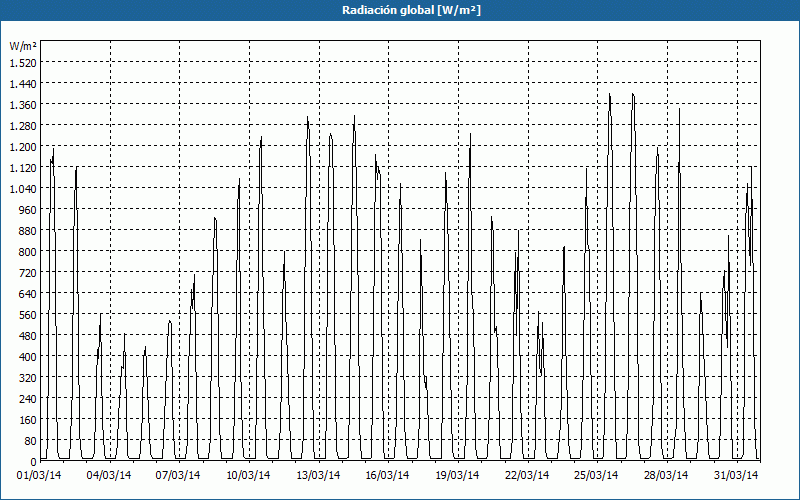Click the 1.280 y-axis label
This screenshot has width=800, height=500.
(x=23, y=126)
